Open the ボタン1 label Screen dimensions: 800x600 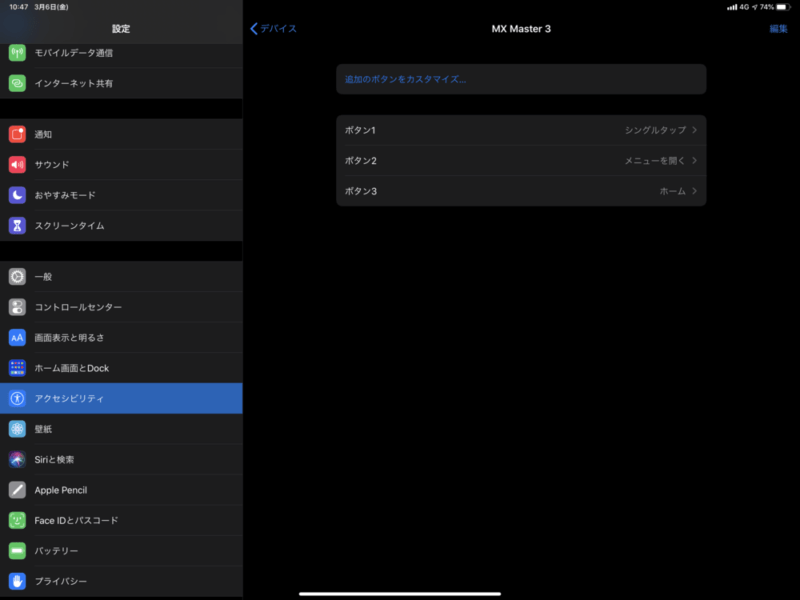pyautogui.click(x=360, y=130)
